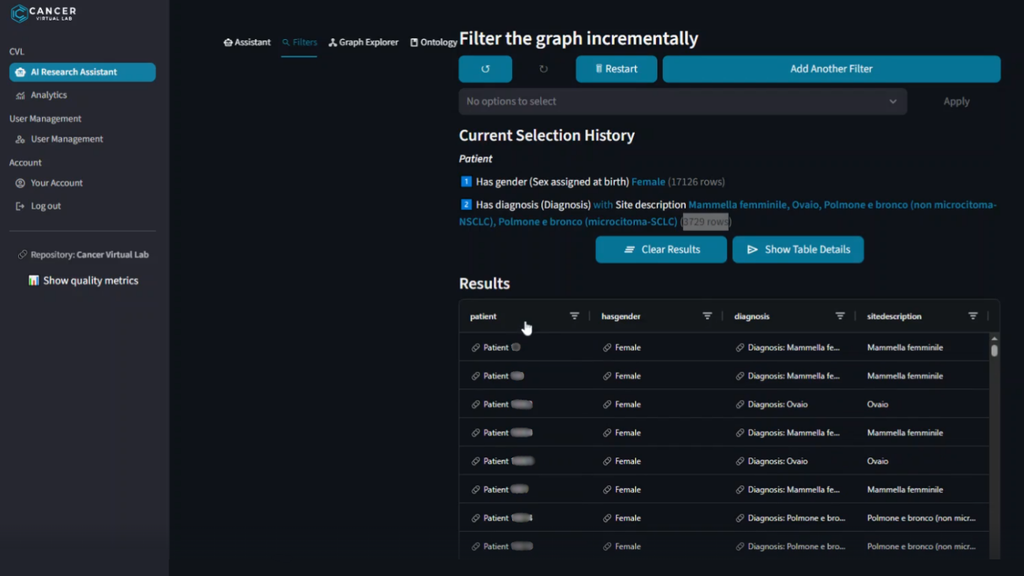The height and width of the screenshot is (576, 1024).
Task: Click the undo arrow button
Action: pyautogui.click(x=485, y=69)
